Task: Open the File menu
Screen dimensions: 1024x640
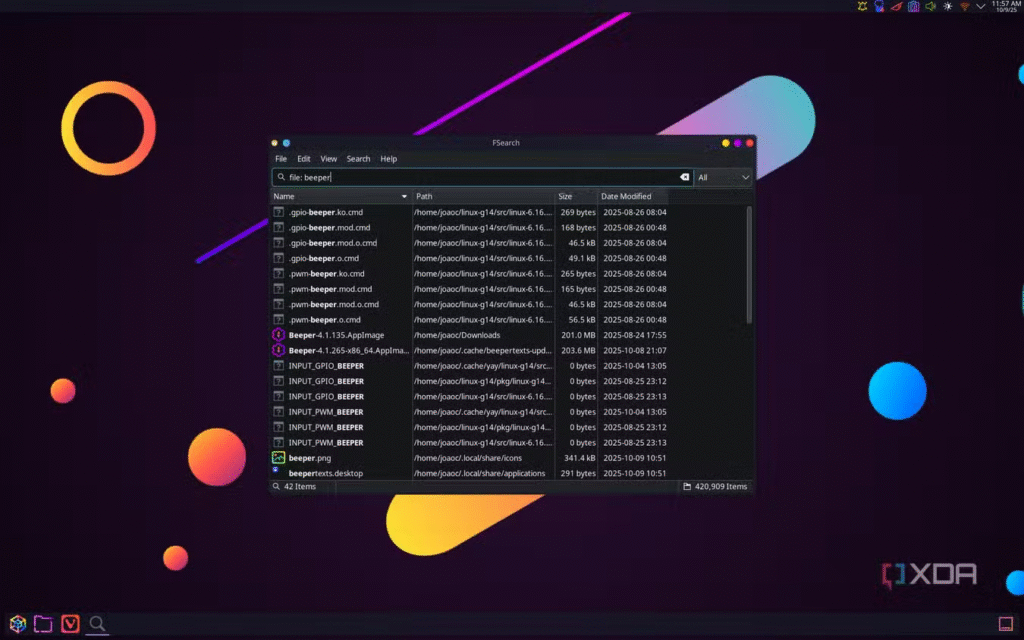Action: tap(281, 159)
